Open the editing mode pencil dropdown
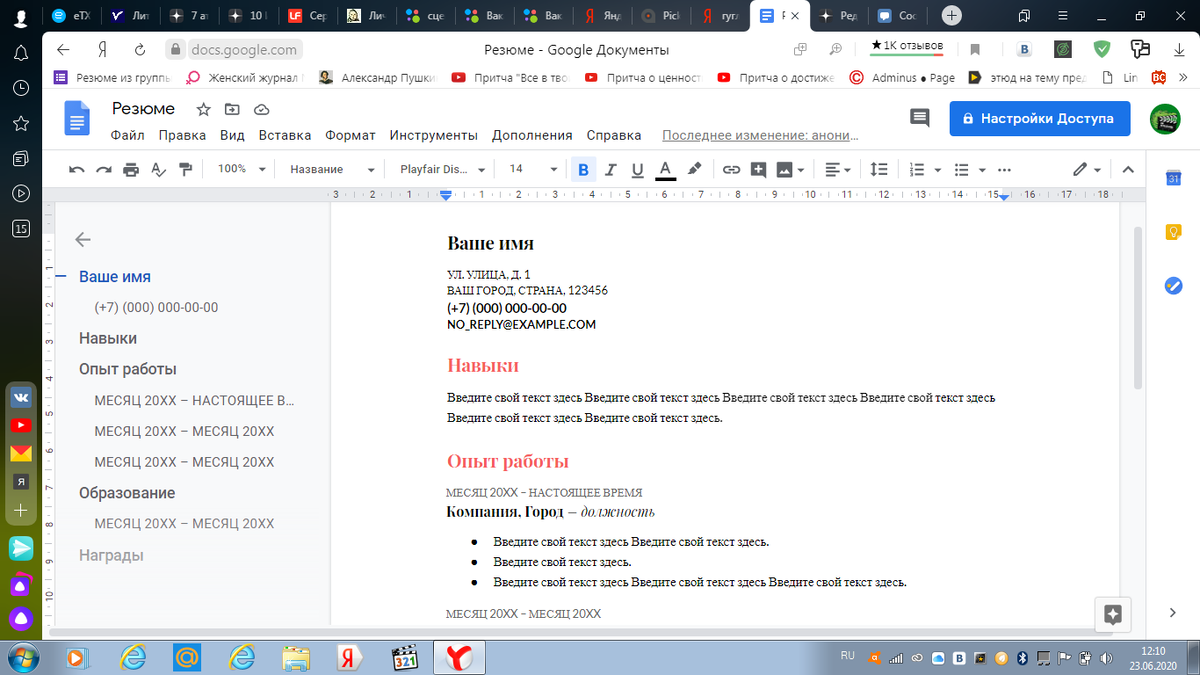The height and width of the screenshot is (675, 1200). 1087,170
